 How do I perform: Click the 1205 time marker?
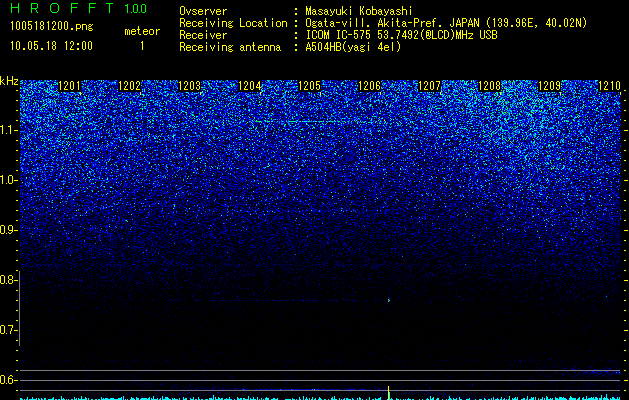[x=310, y=86]
